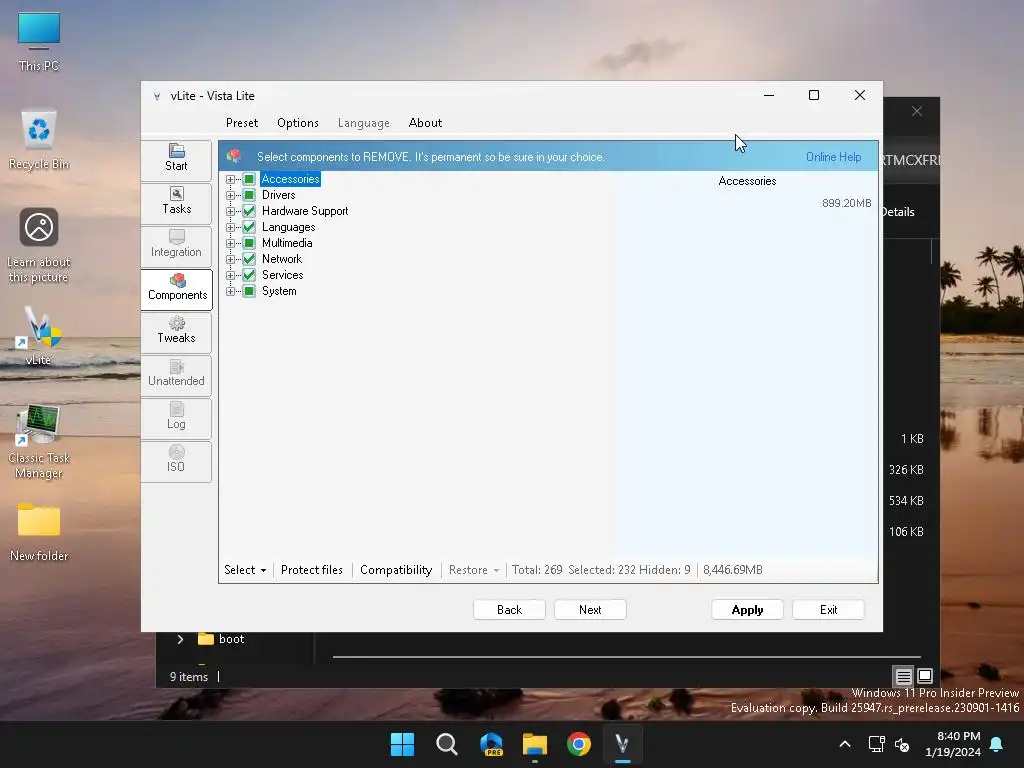Open the Restore dropdown
The height and width of the screenshot is (768, 1024).
point(473,569)
